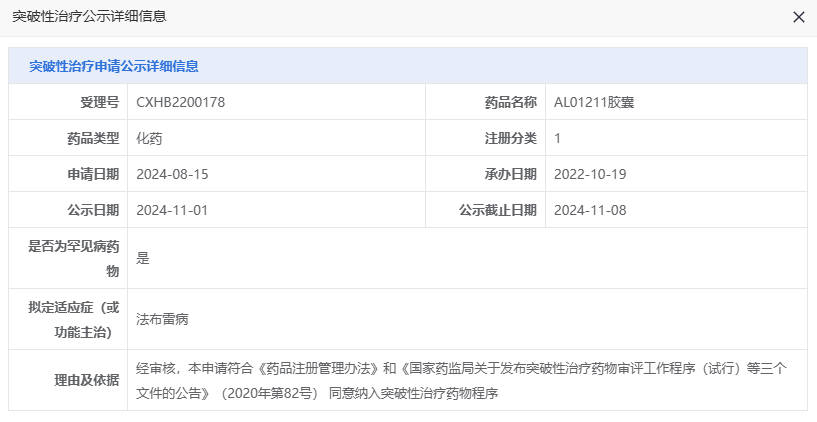Click the 理由及依据 field label
The image size is (817, 422).
[86, 380]
